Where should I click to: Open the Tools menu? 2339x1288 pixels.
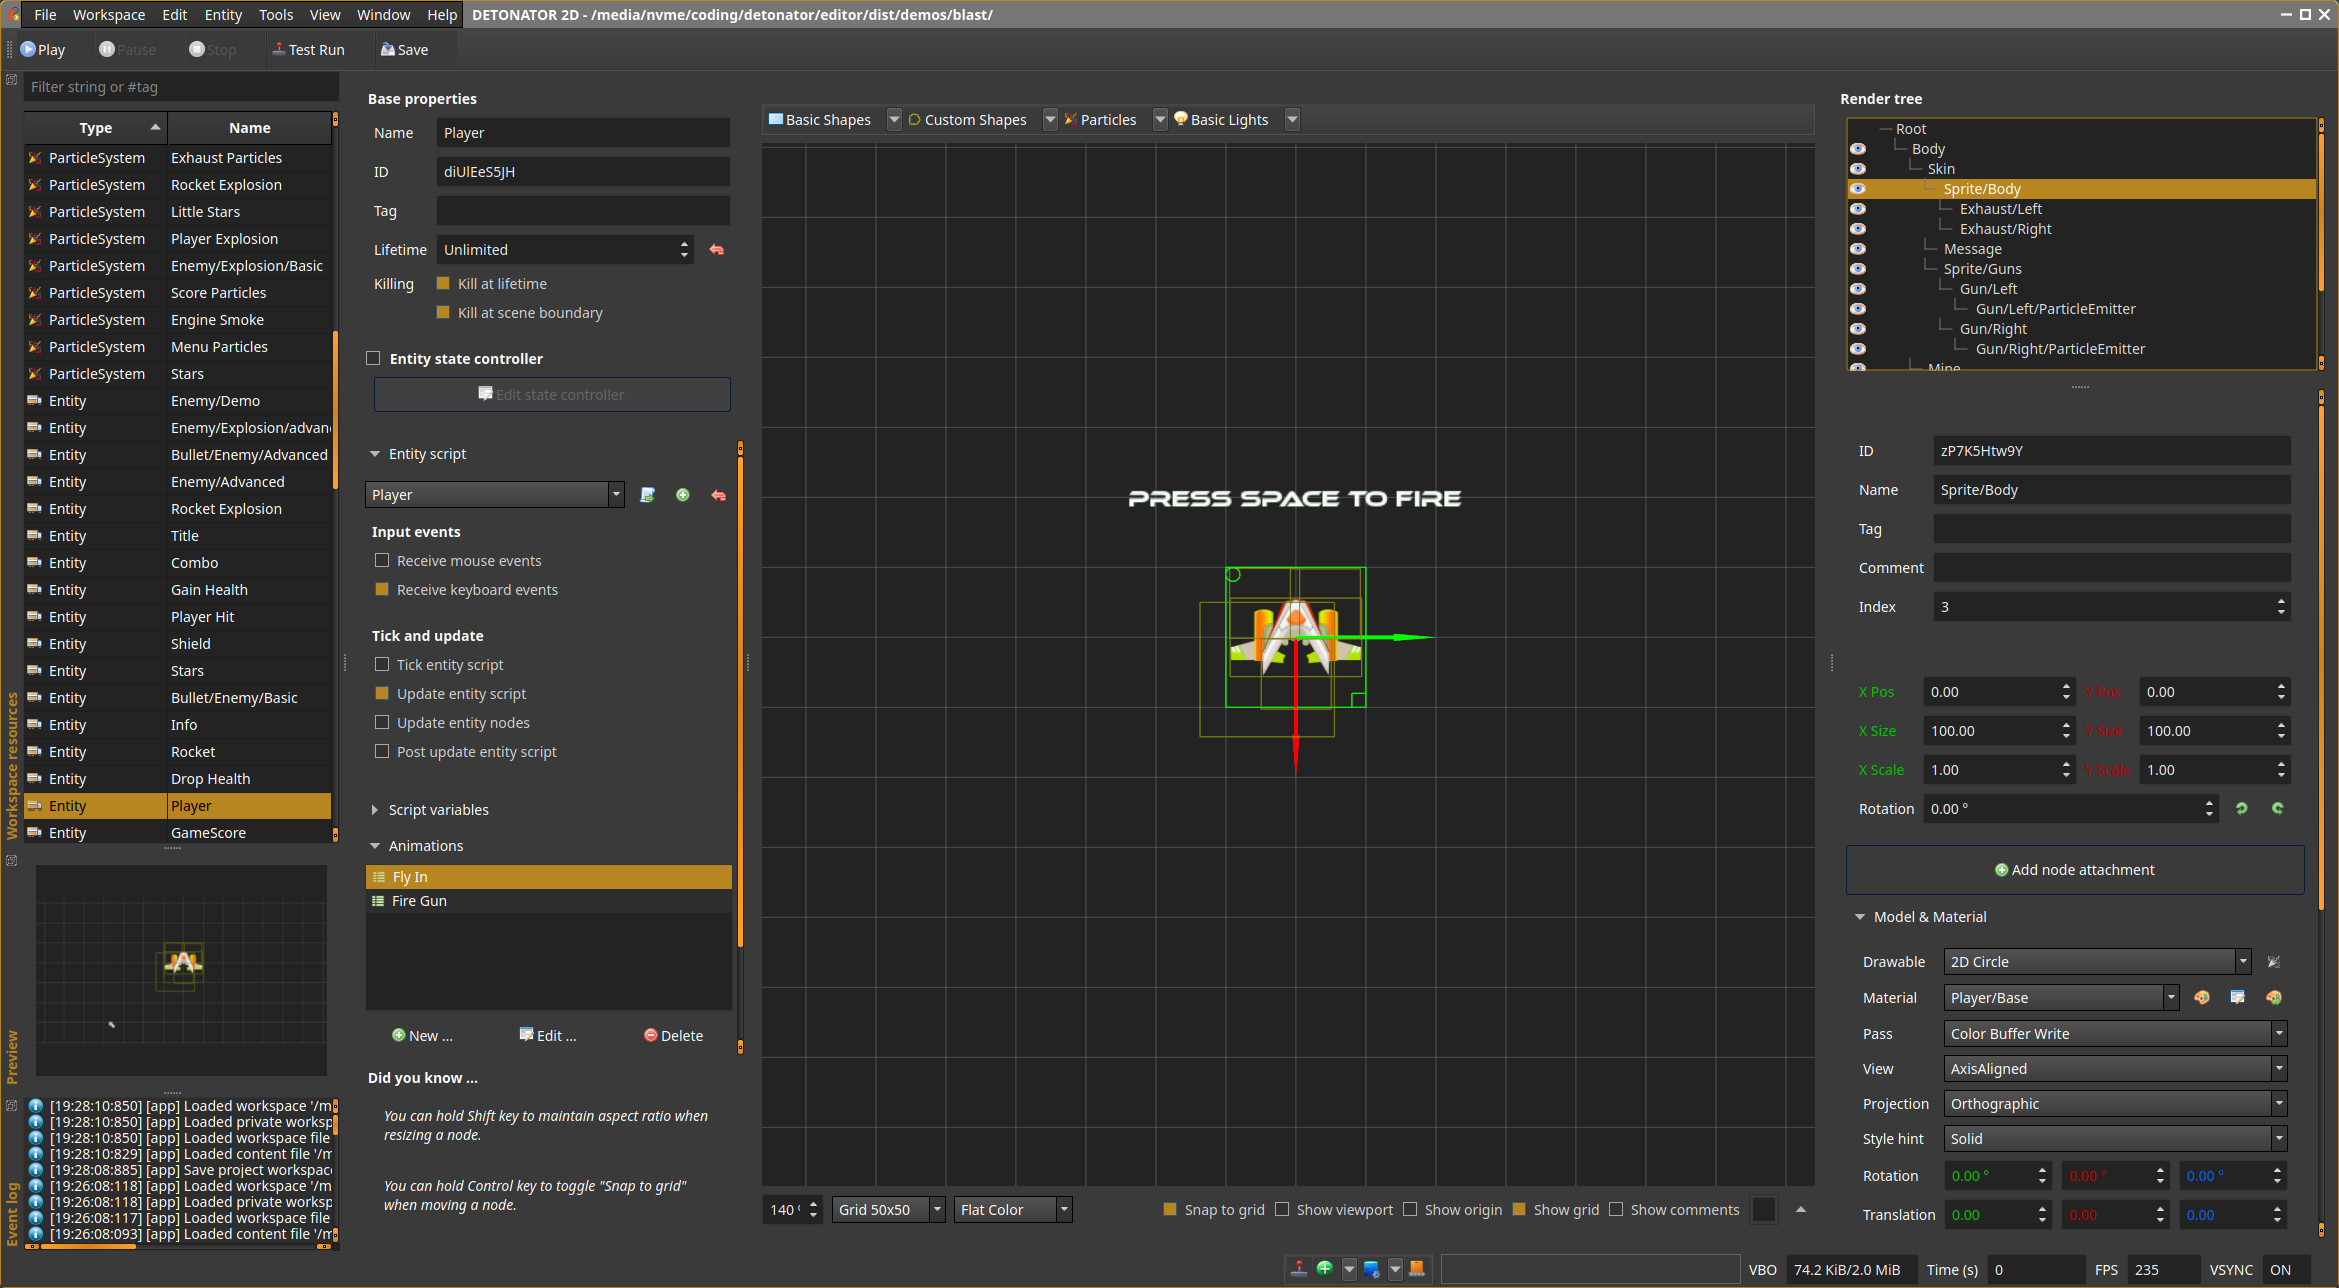[275, 15]
